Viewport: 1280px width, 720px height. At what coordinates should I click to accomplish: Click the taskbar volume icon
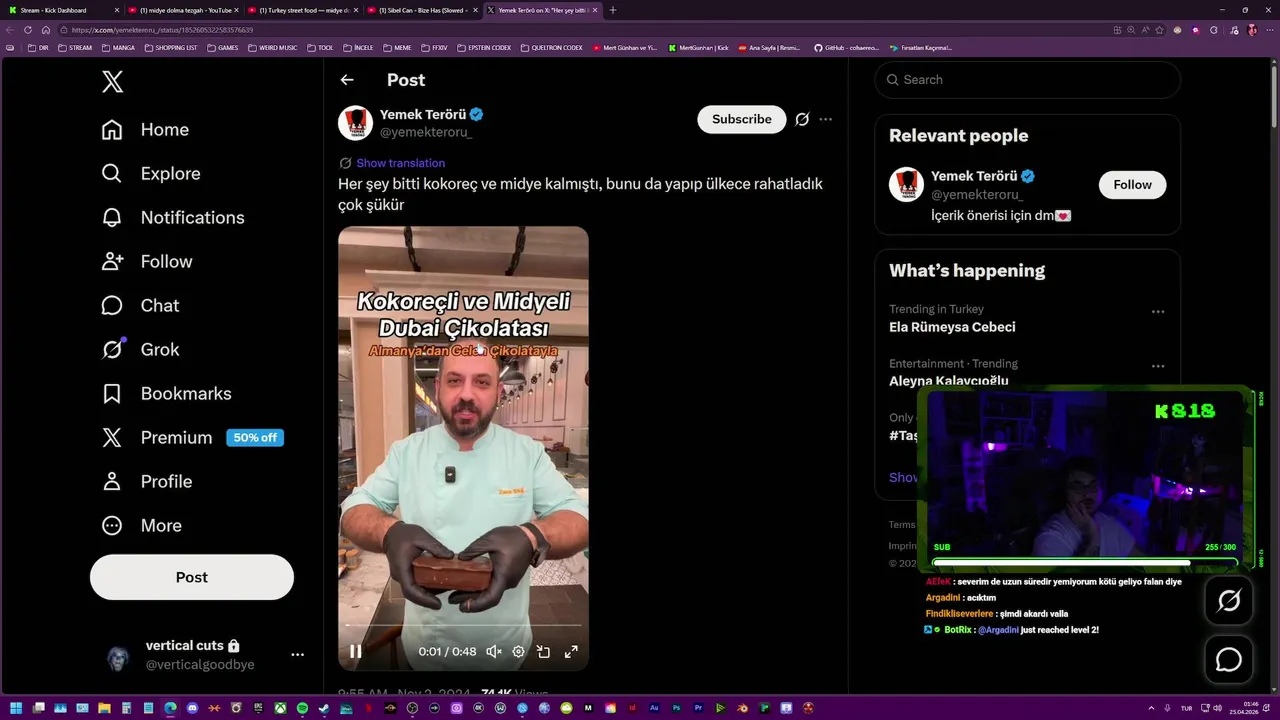tap(1217, 709)
